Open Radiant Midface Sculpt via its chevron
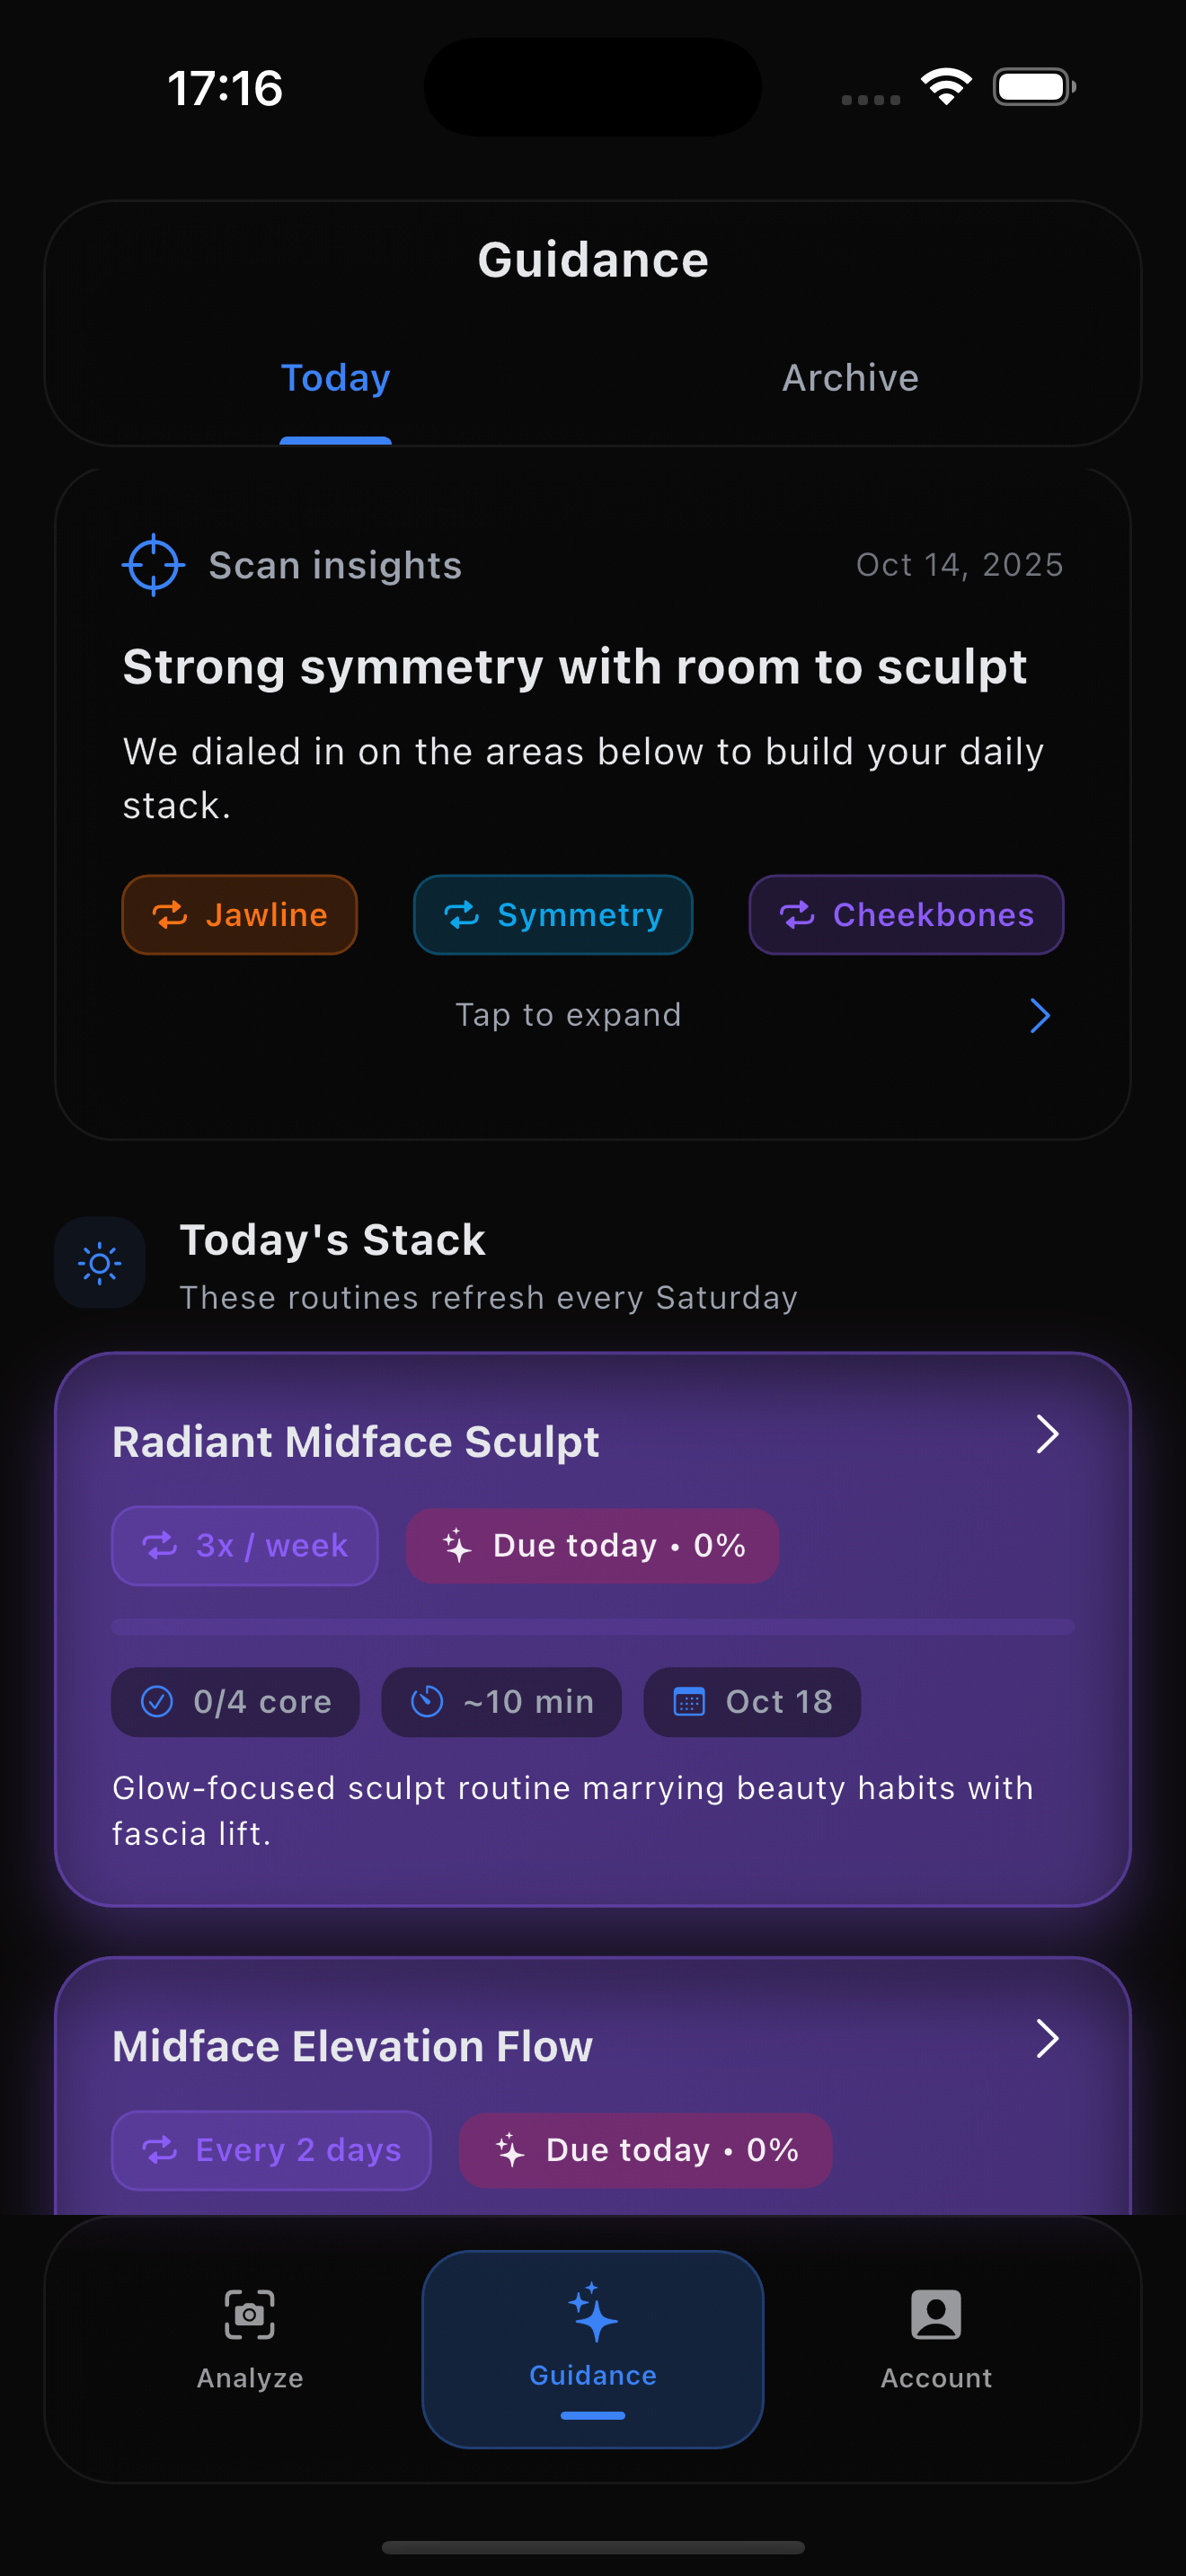Screen dimensions: 1186x2576 (x=1048, y=1434)
